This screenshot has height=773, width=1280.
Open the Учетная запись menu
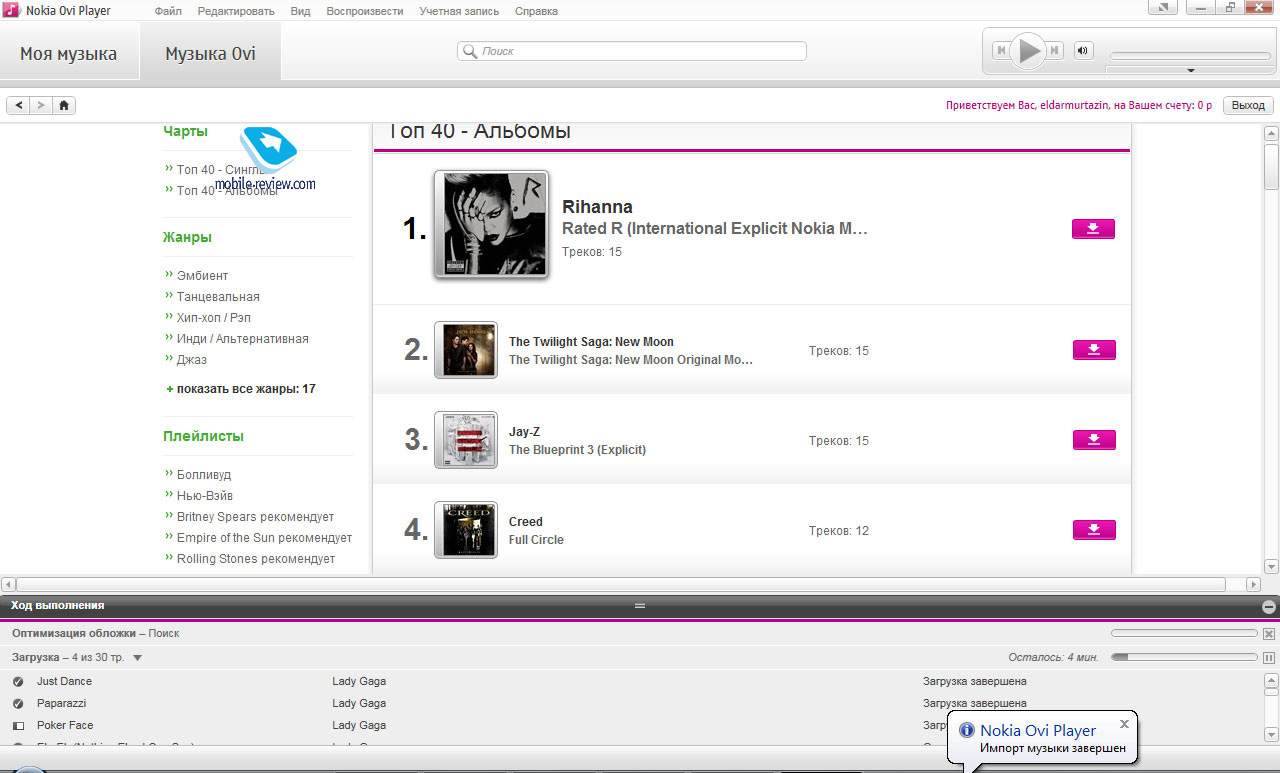click(459, 11)
